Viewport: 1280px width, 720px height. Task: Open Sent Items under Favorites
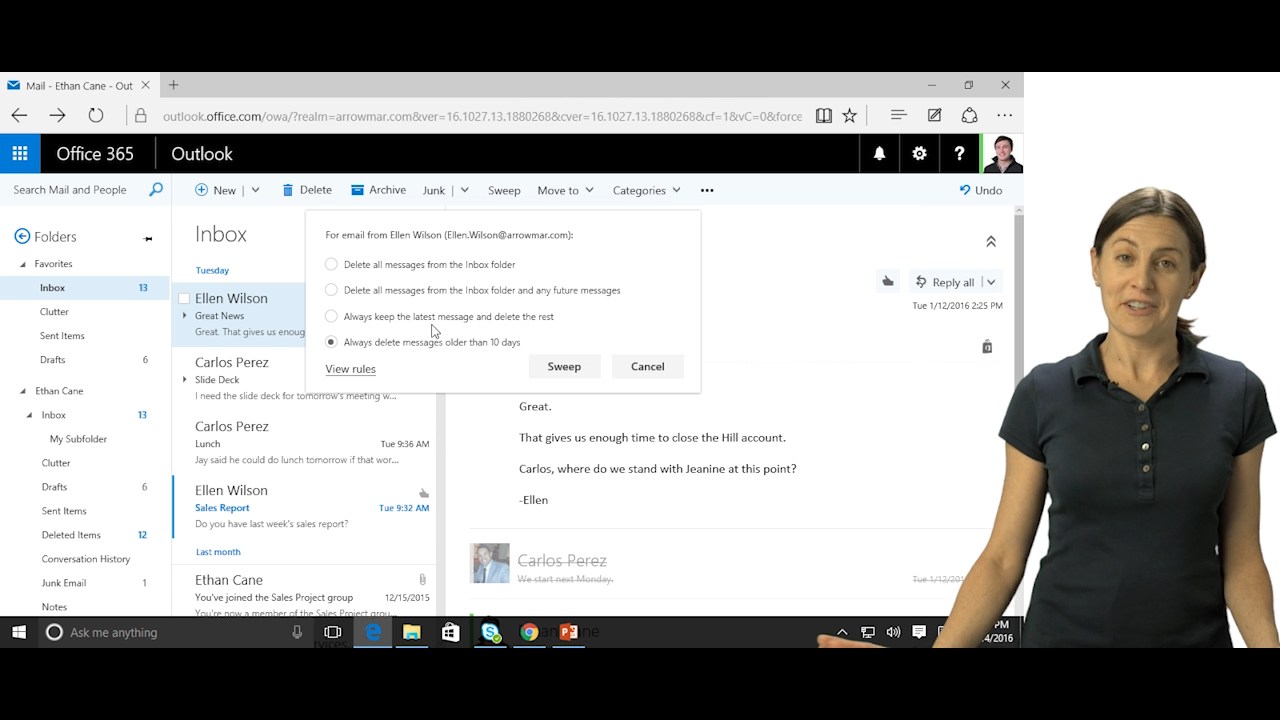(x=62, y=336)
